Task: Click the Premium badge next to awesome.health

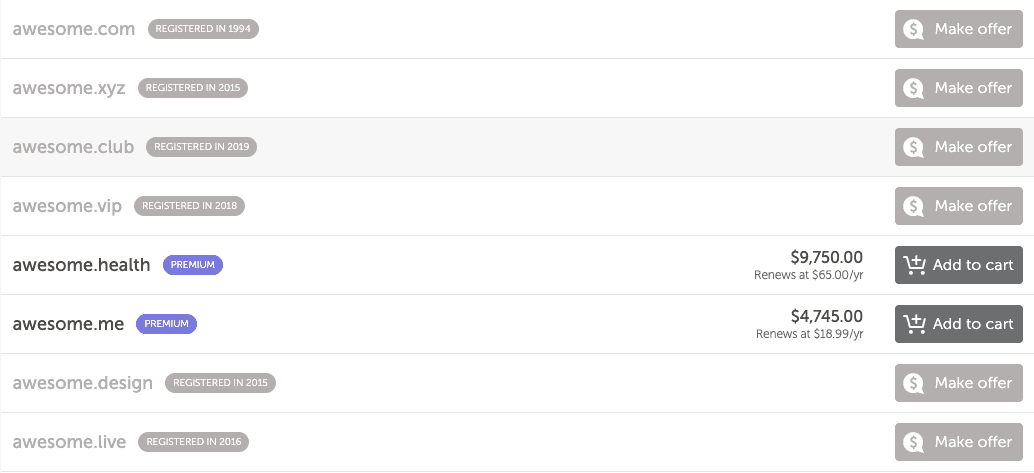Action: point(193,265)
